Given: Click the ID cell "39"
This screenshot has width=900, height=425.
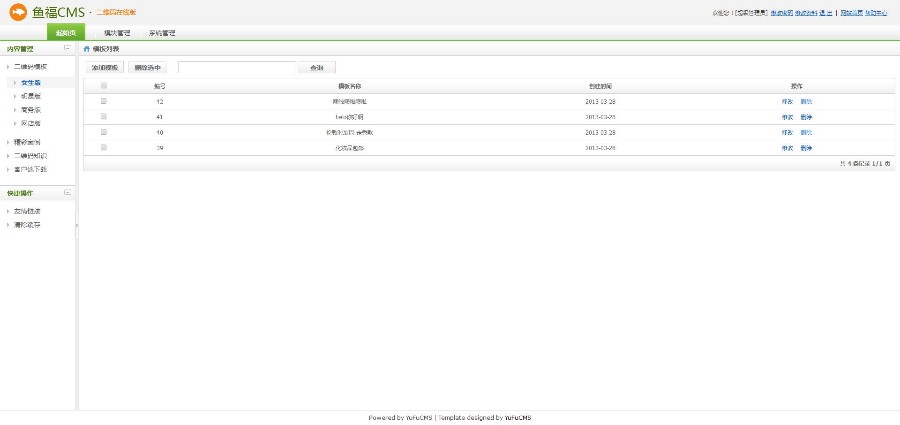Looking at the screenshot, I should (160, 148).
